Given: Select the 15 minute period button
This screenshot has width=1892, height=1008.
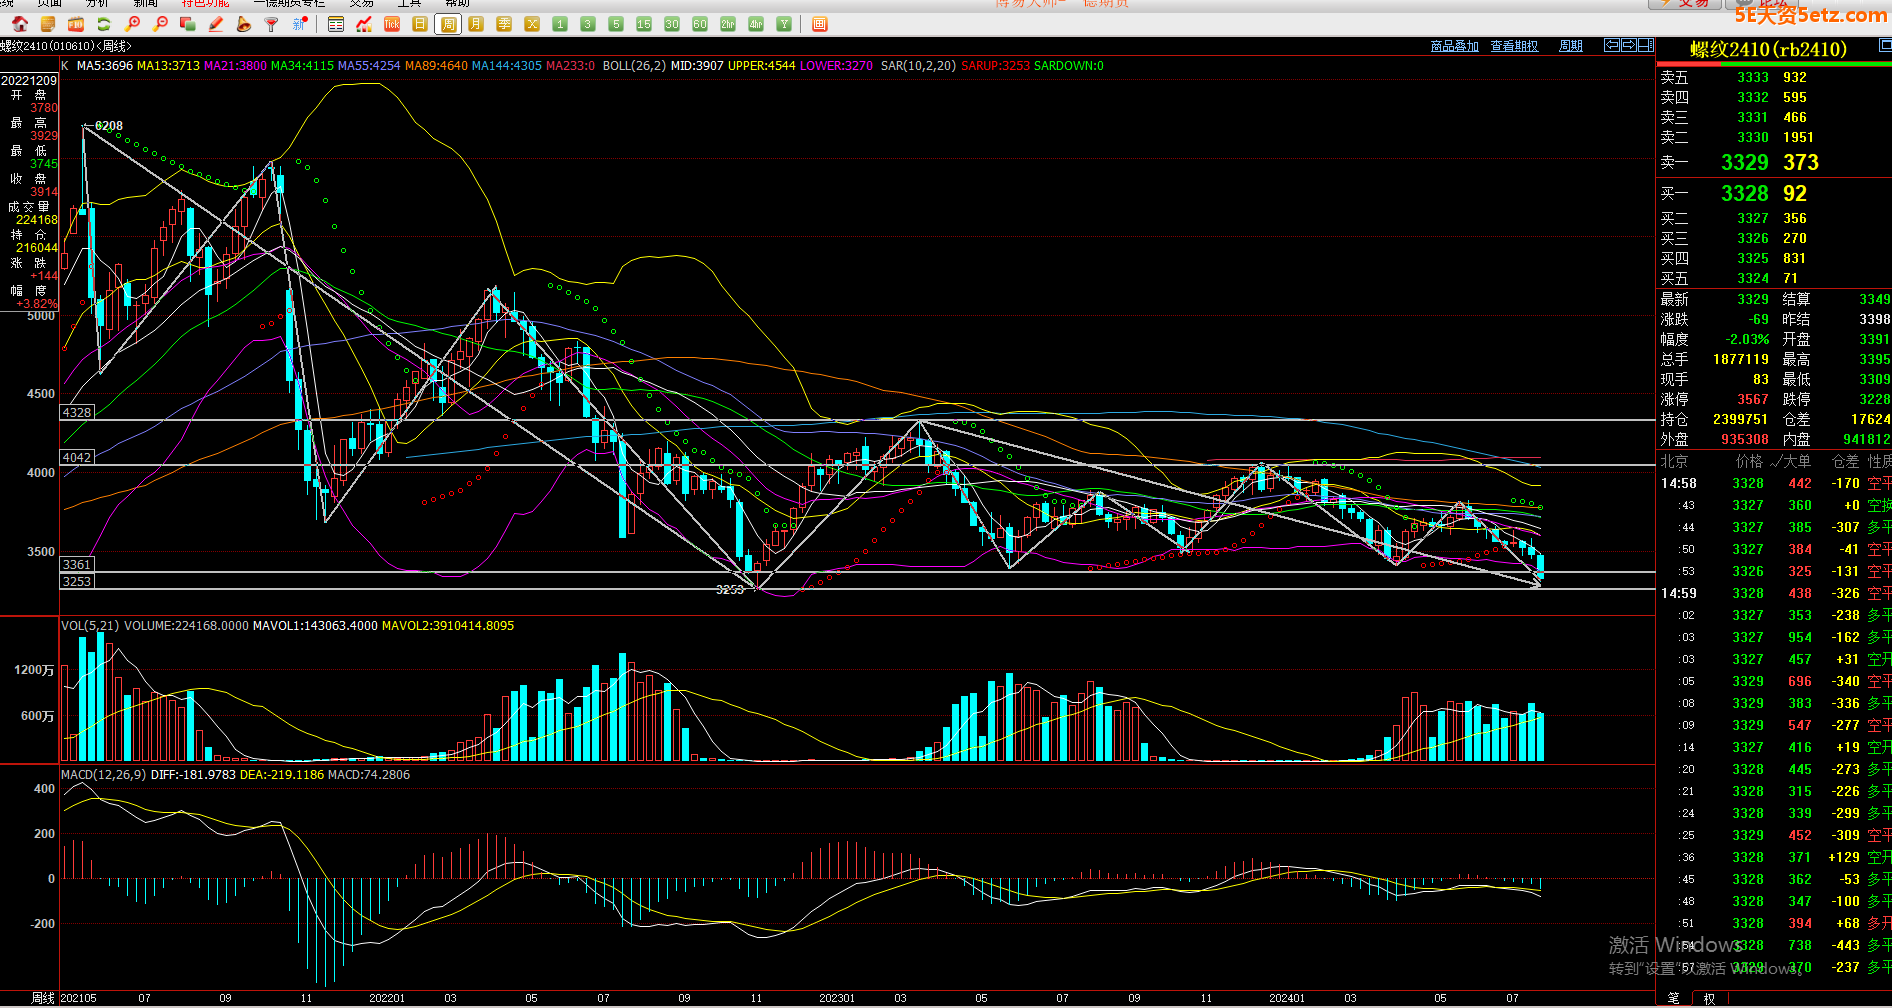Looking at the screenshot, I should click(644, 24).
